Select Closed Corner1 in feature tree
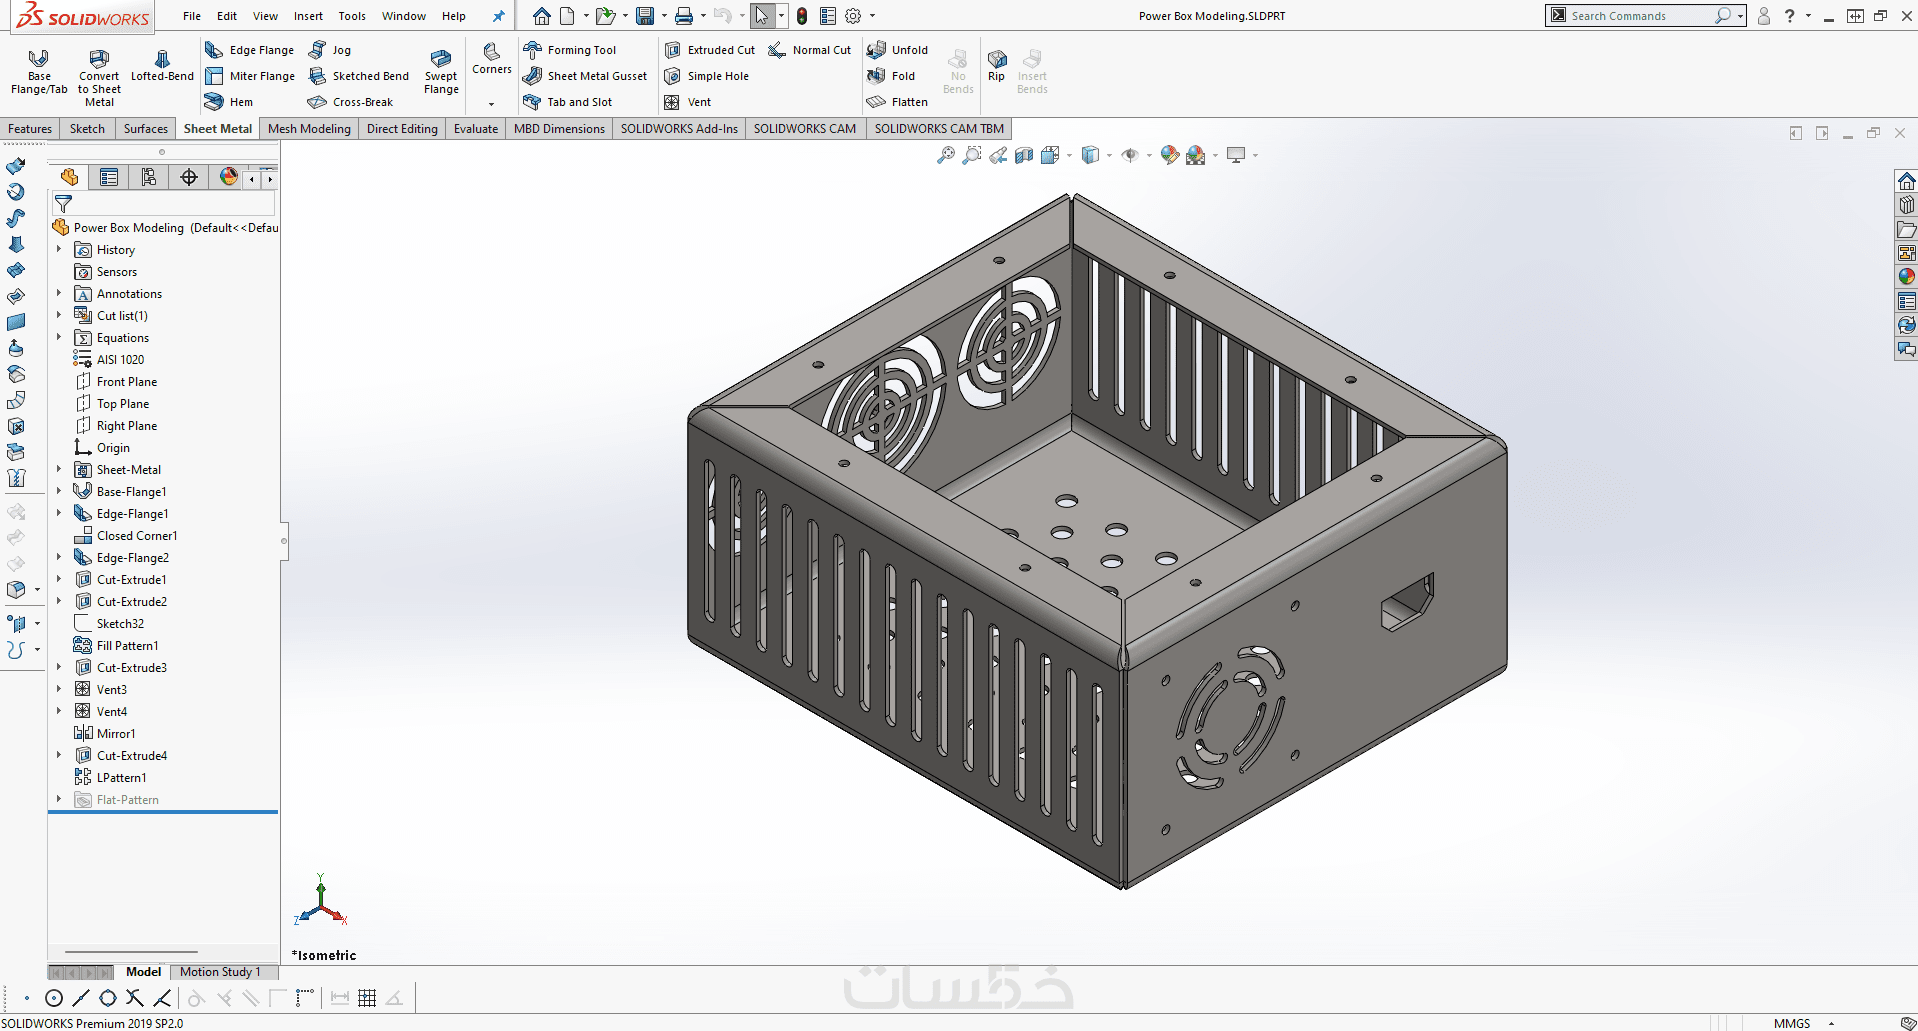Screen dimensions: 1918x1031 pyautogui.click(x=126, y=536)
